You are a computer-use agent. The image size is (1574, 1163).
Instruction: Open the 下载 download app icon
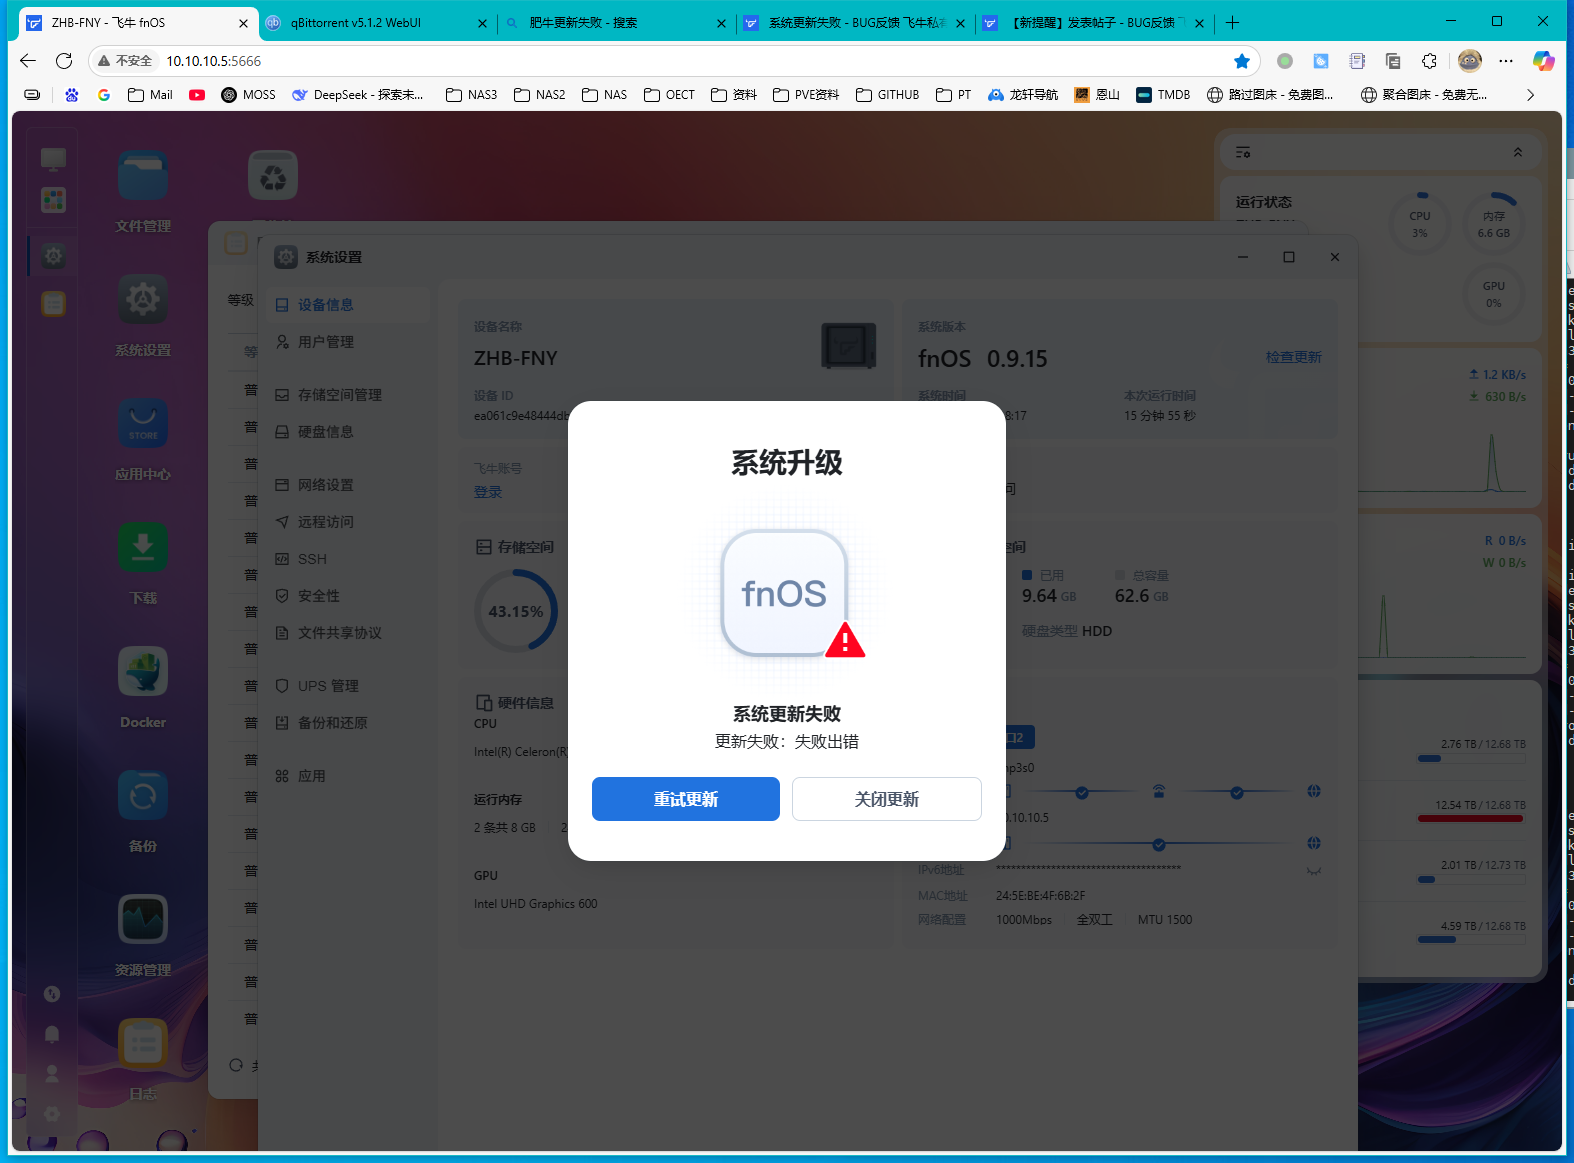[x=143, y=548]
